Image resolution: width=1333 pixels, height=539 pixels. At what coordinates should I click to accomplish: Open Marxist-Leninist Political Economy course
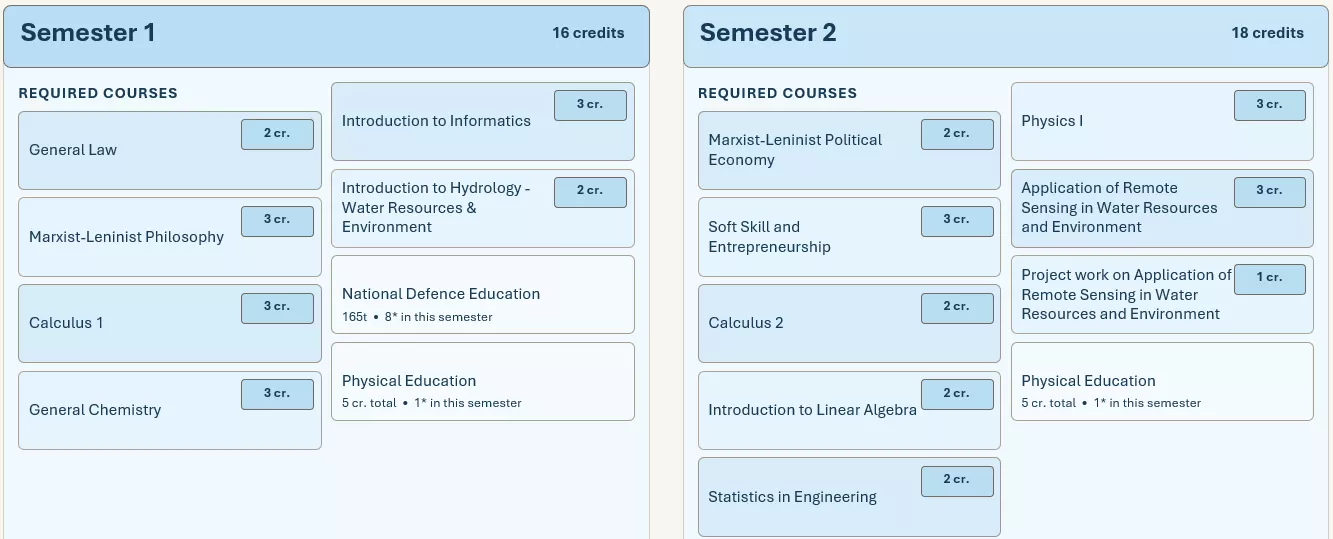(849, 150)
